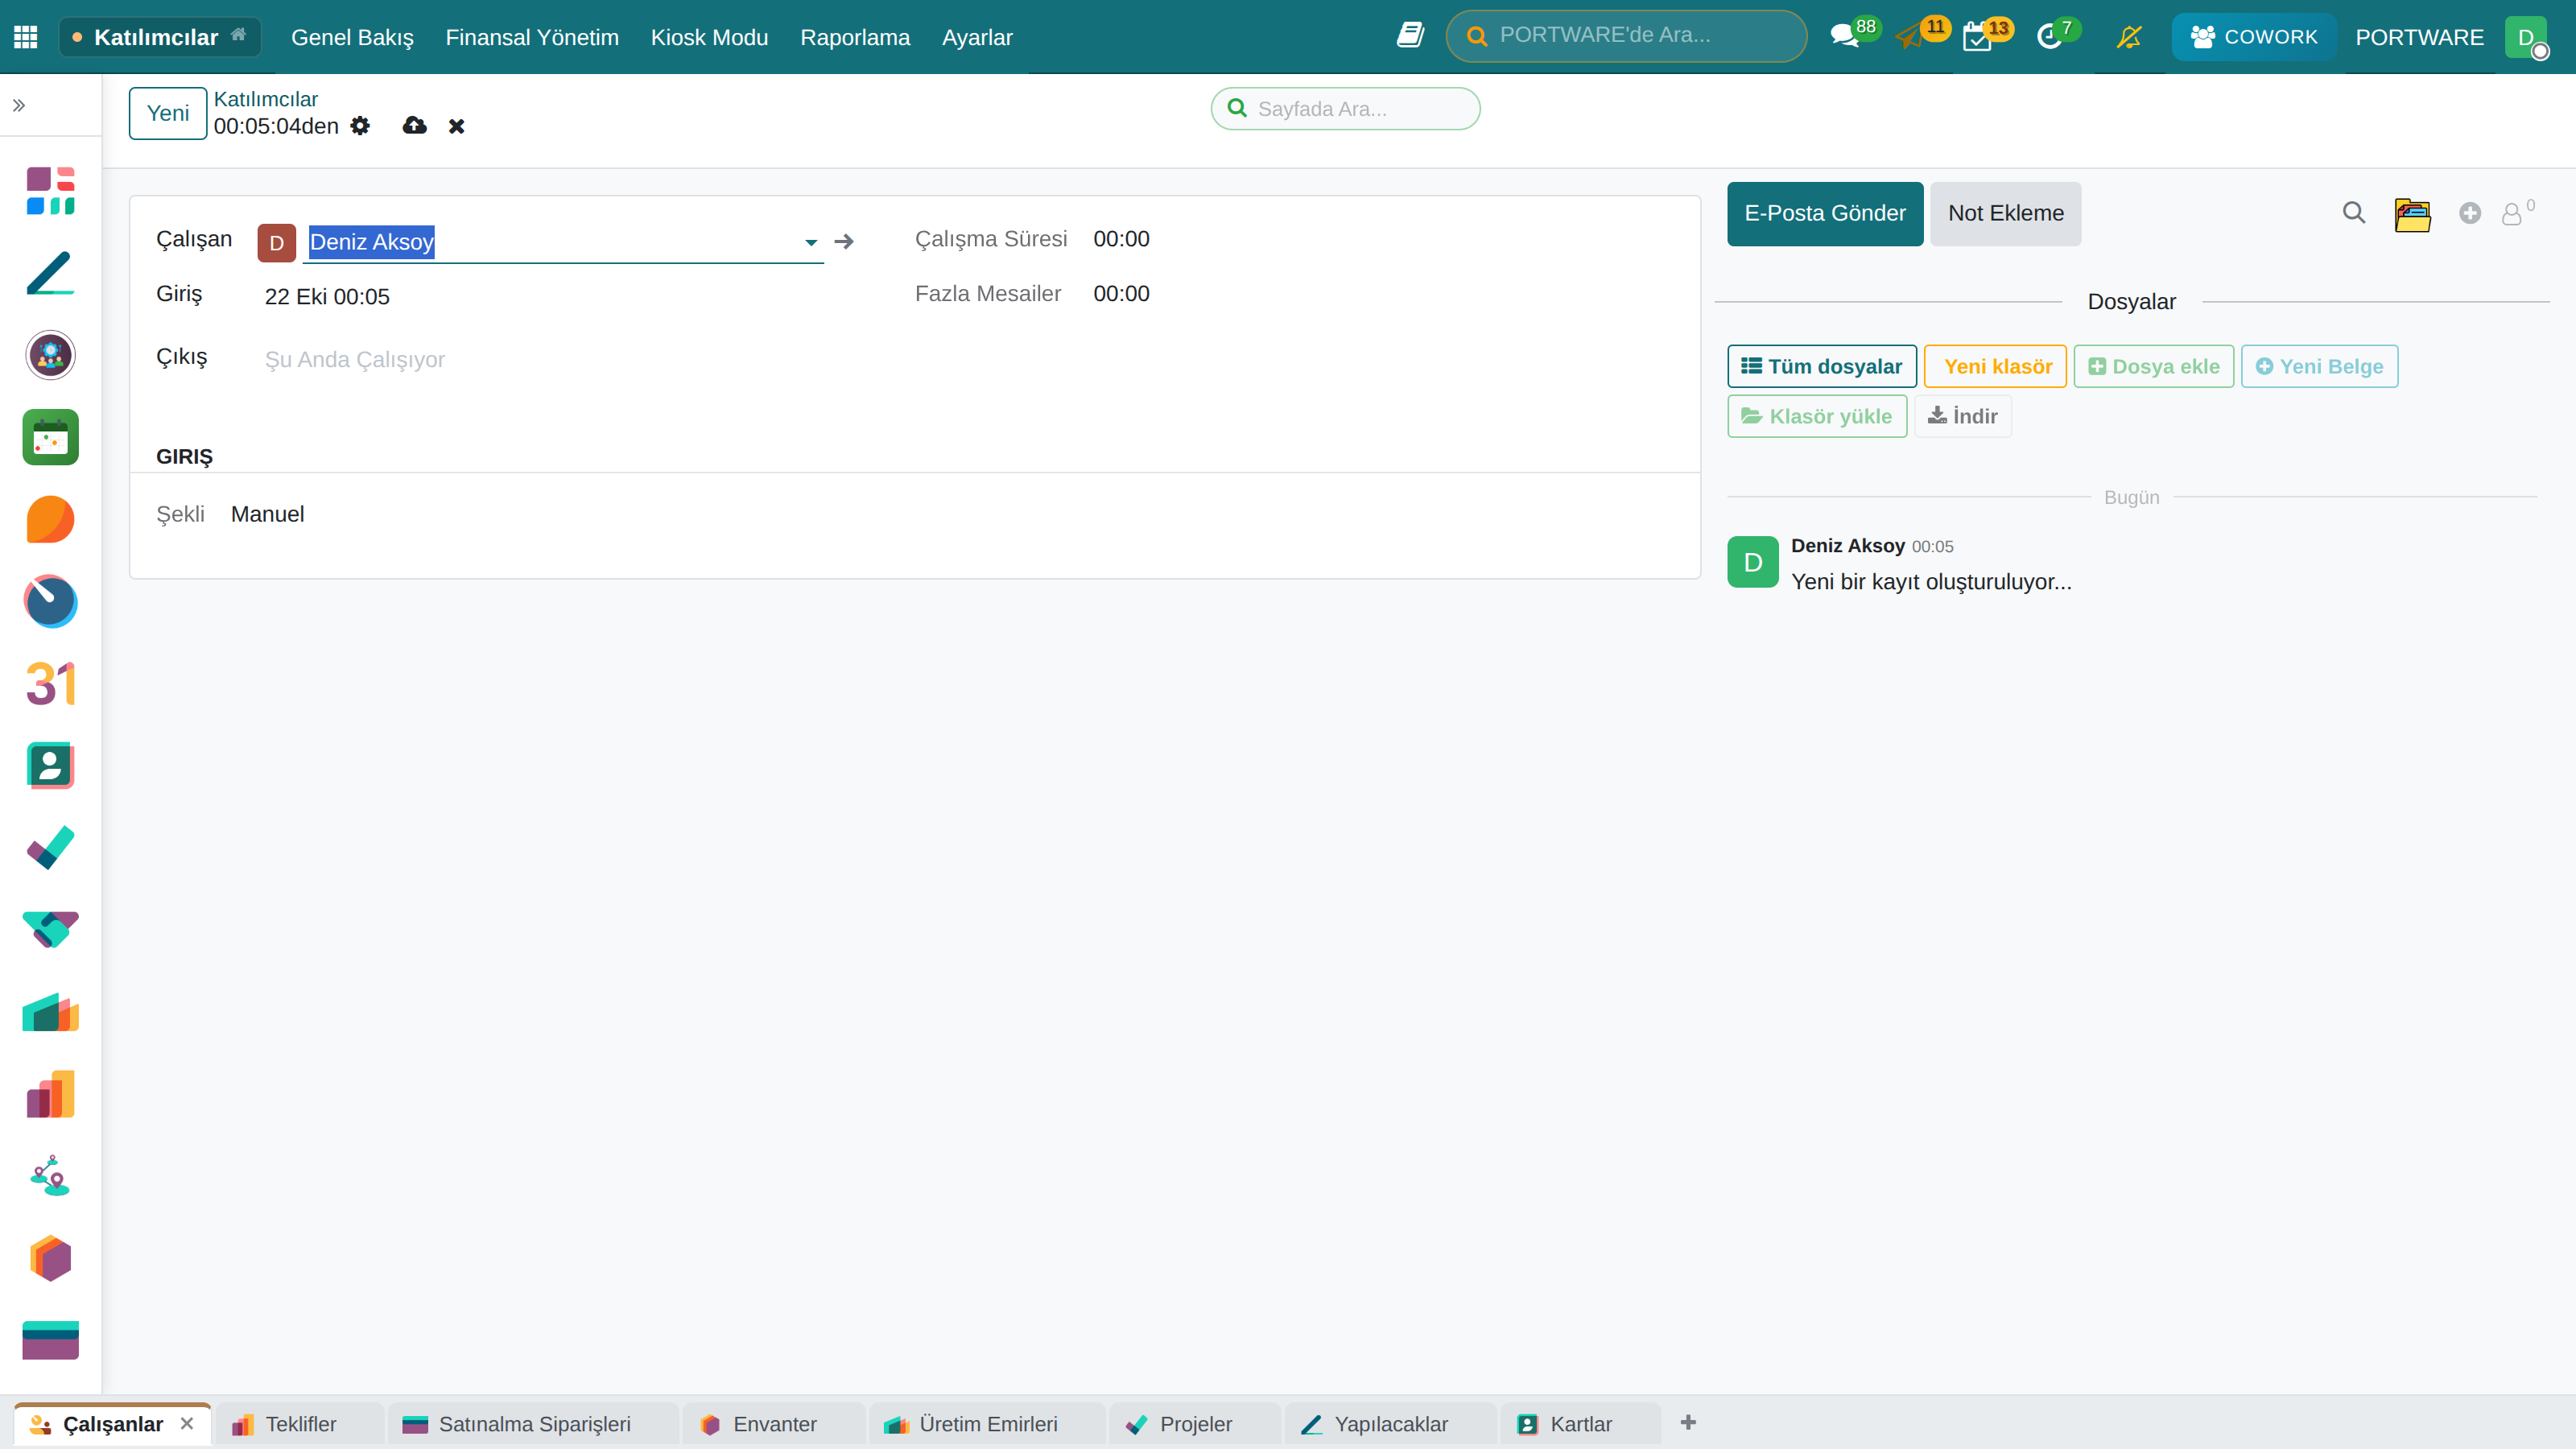Click the Dosya ekle button

point(2154,366)
